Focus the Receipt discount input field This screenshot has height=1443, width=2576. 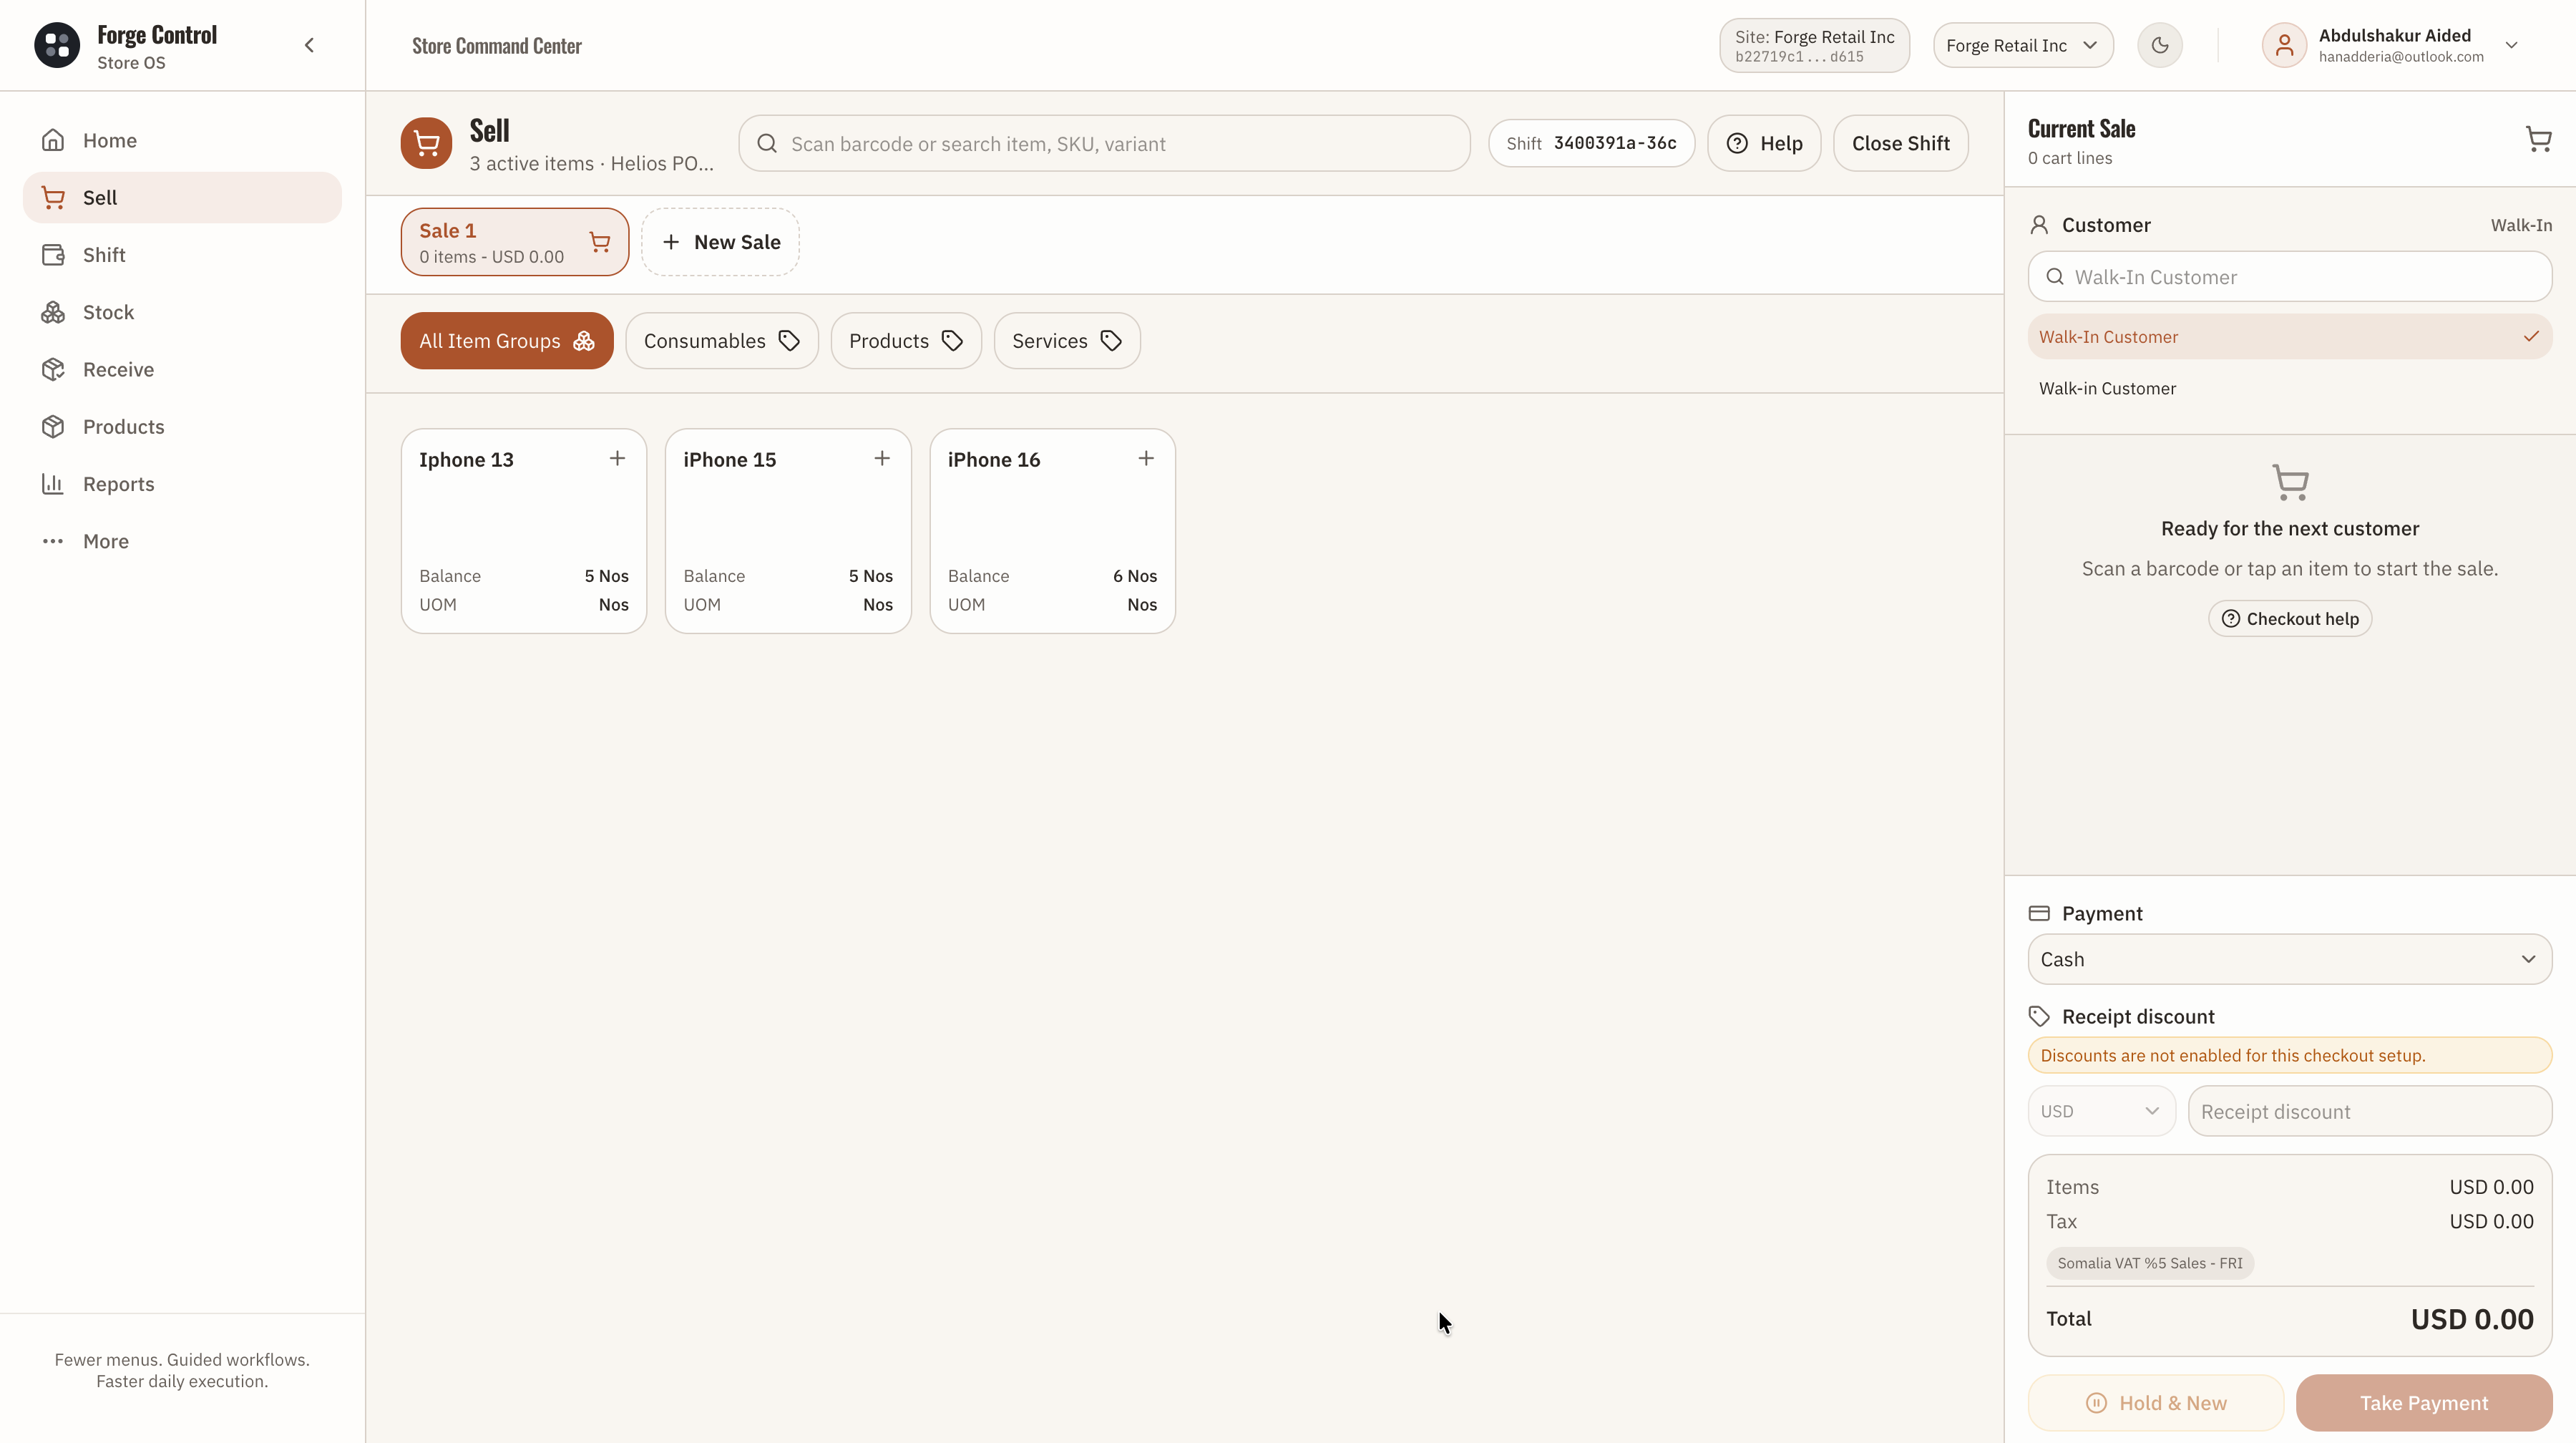(x=2369, y=1111)
